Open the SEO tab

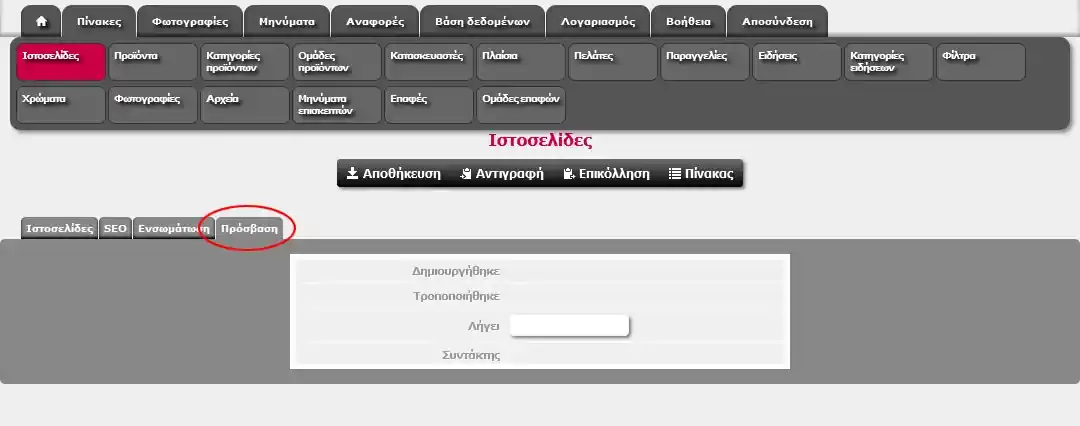coord(115,228)
